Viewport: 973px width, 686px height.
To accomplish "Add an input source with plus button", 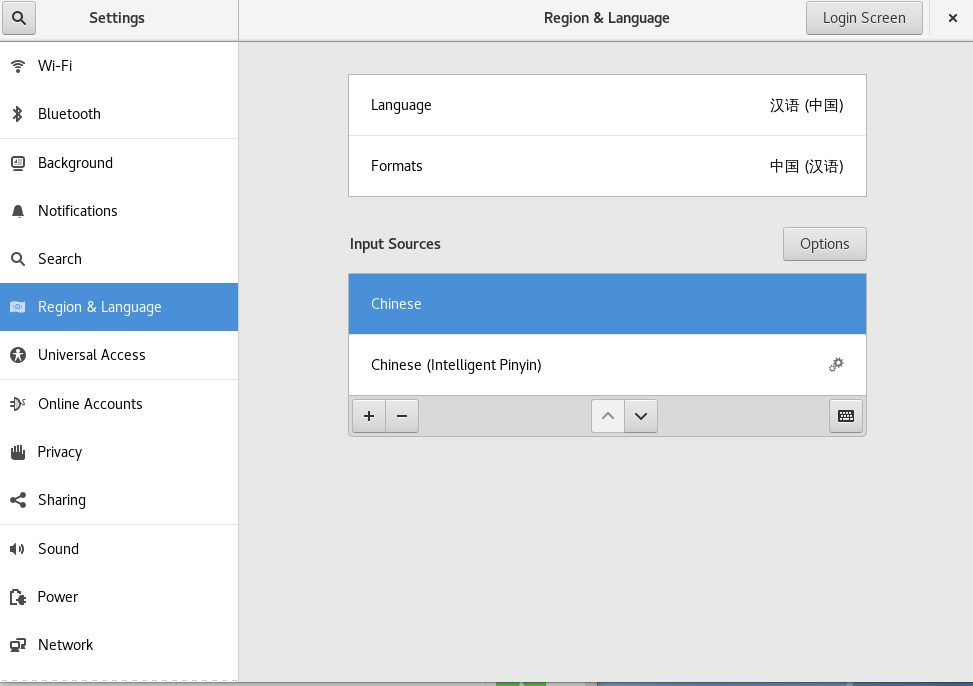I will pos(369,416).
